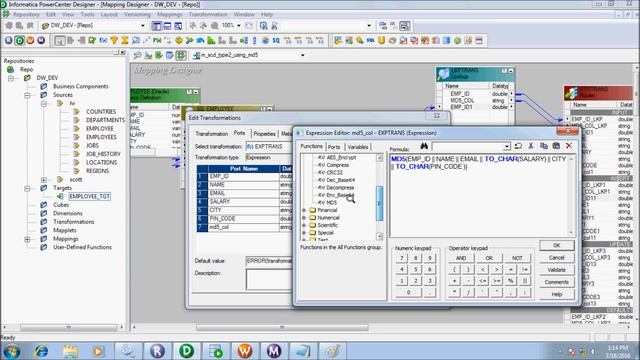Click OK in the Expression Editor
Screen dimensions: 640x360
tap(556, 245)
